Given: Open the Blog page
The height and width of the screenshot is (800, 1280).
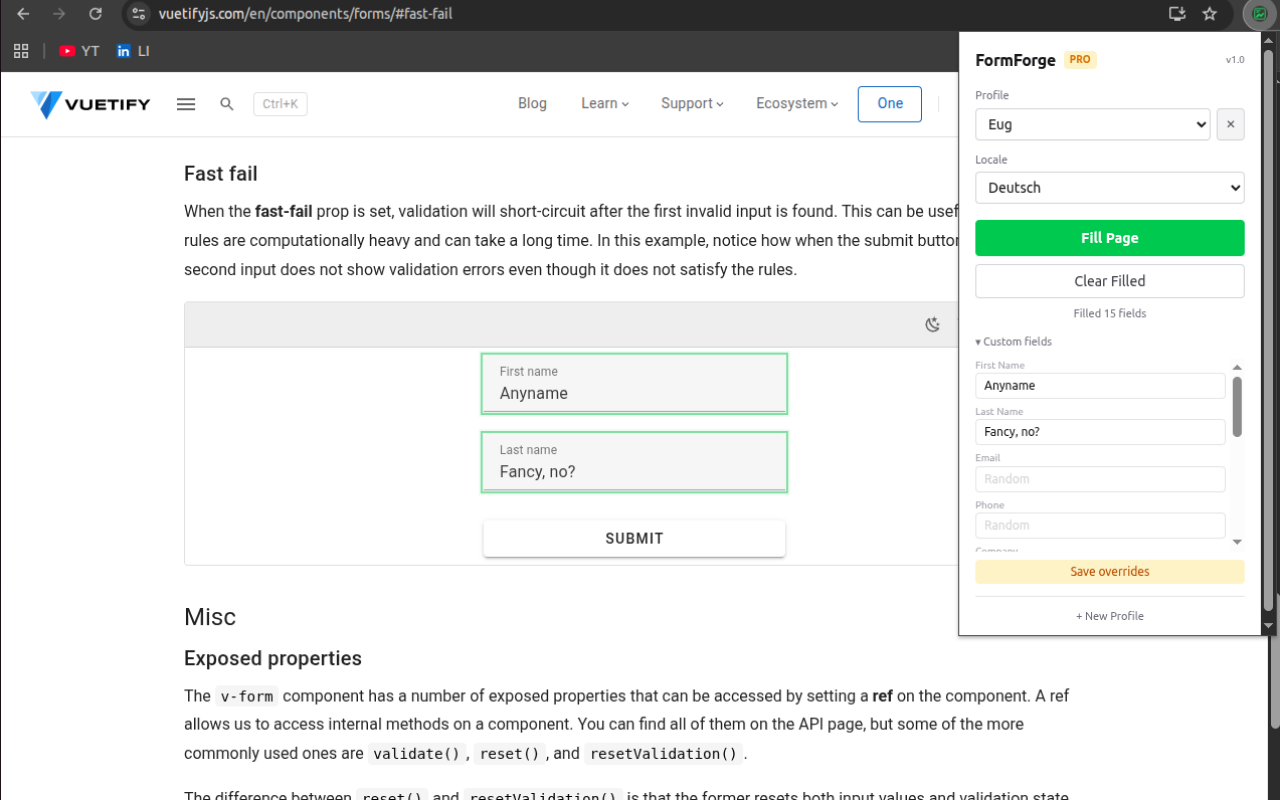Looking at the screenshot, I should pos(532,103).
